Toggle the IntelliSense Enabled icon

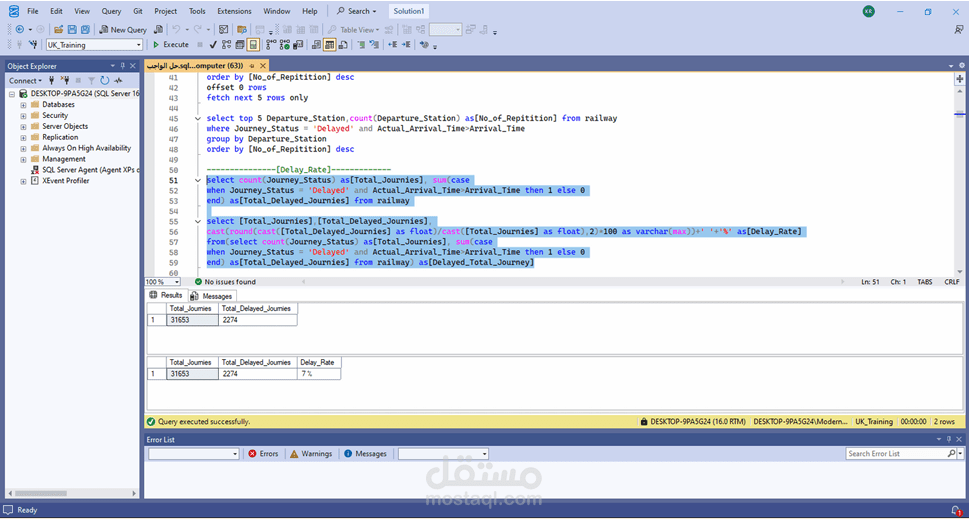(x=253, y=44)
